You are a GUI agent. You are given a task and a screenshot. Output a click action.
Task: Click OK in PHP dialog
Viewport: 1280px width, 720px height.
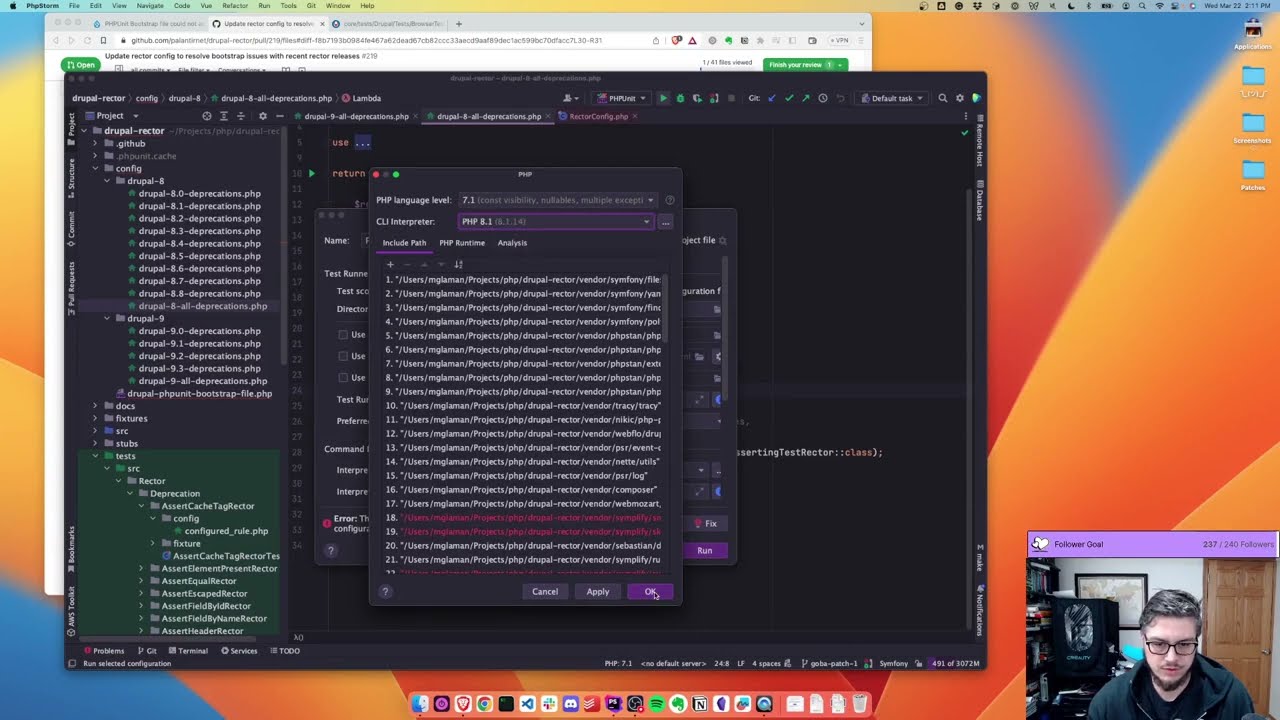click(651, 592)
